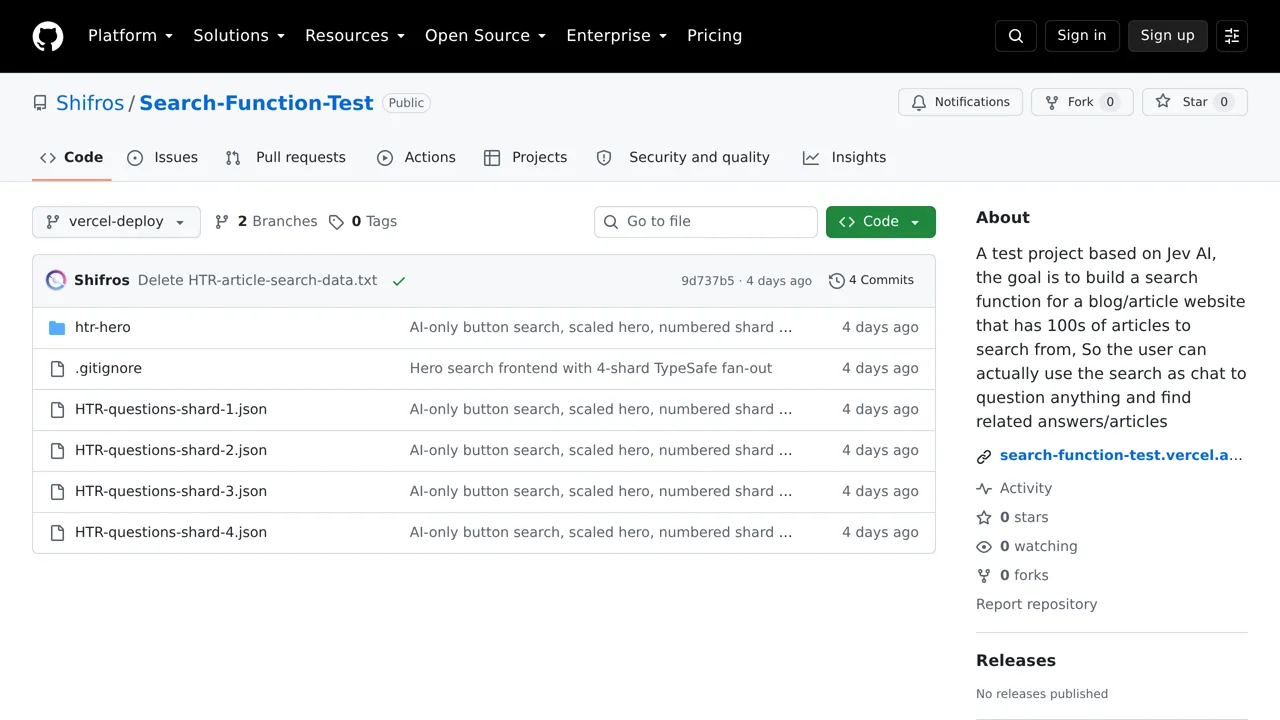View the 2 Branches link
Viewport: 1280px width, 720px height.
click(266, 222)
